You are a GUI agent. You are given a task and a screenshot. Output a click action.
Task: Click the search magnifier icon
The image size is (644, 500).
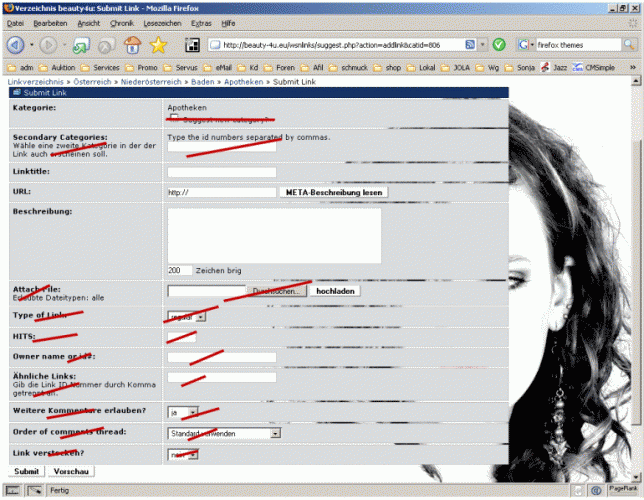click(626, 45)
